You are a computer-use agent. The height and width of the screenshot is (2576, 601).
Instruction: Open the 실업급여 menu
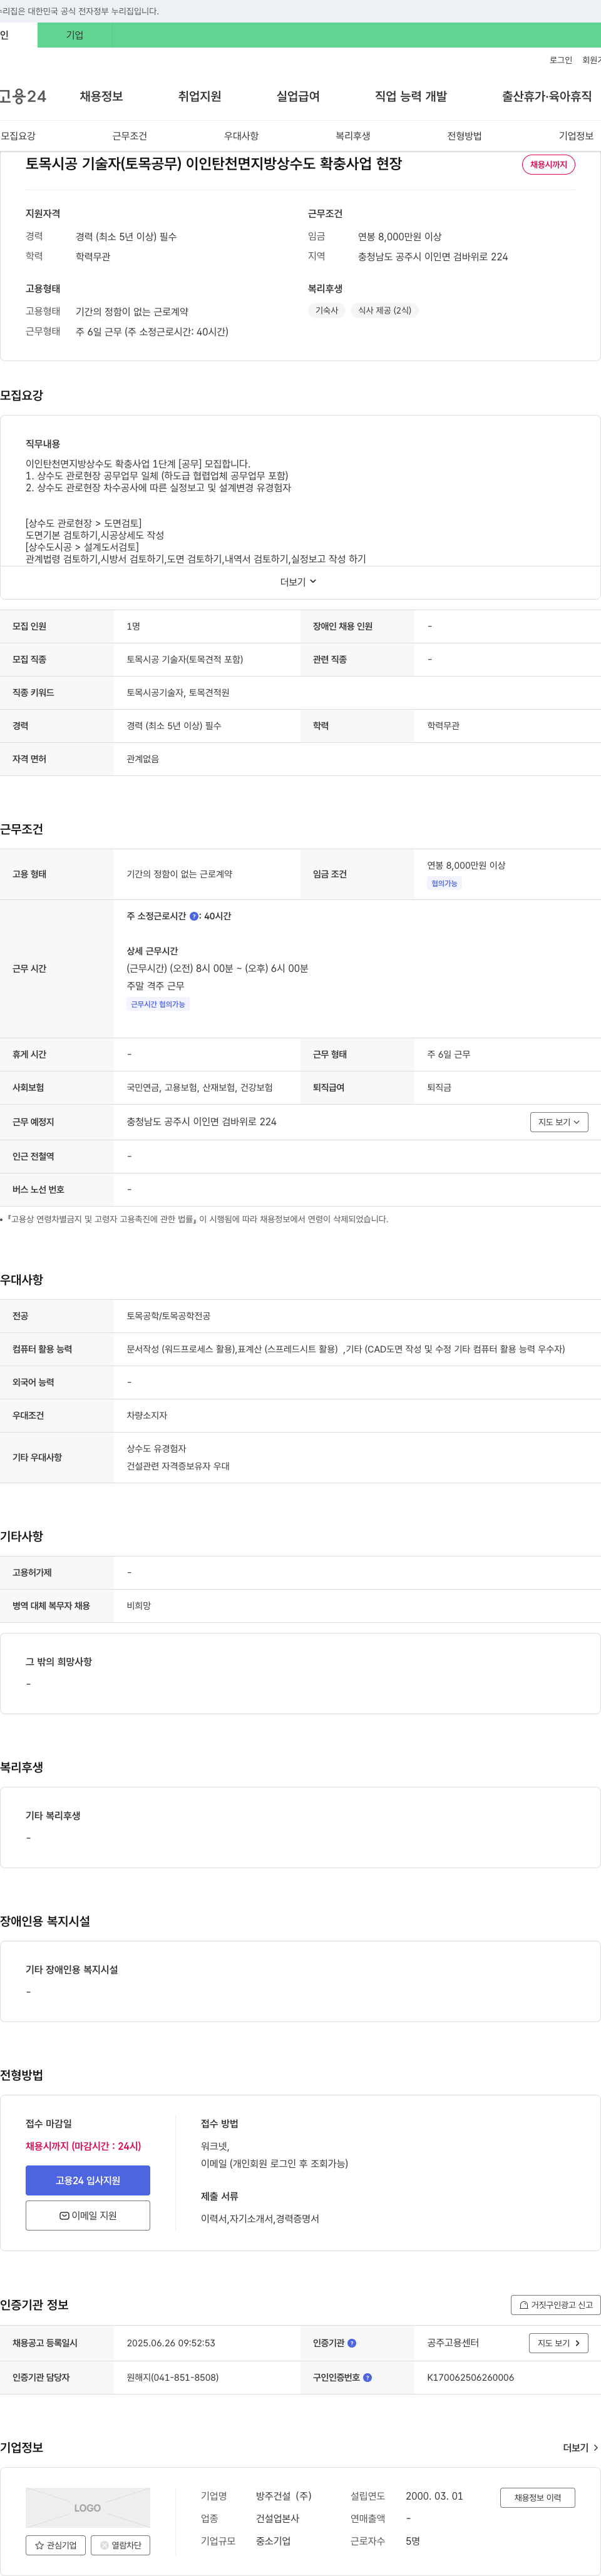point(298,96)
